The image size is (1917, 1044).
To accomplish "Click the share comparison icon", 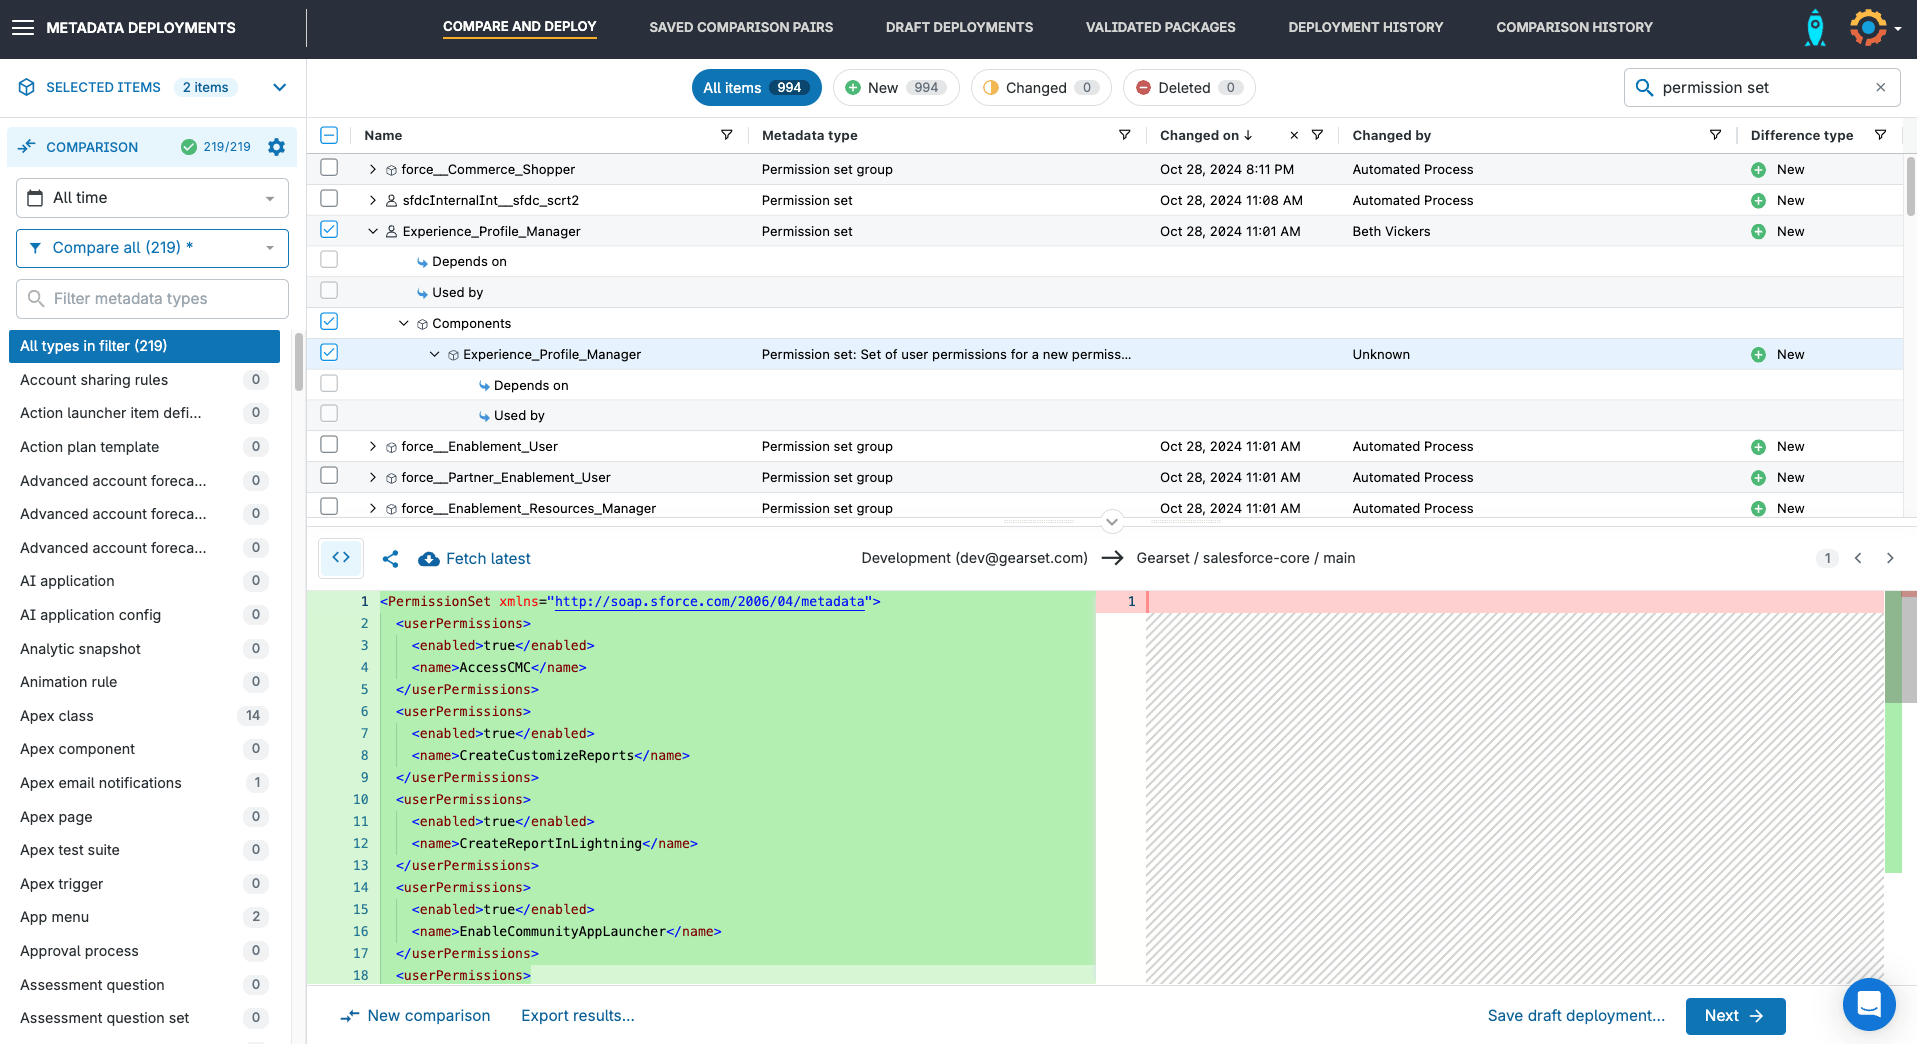I will coord(391,559).
